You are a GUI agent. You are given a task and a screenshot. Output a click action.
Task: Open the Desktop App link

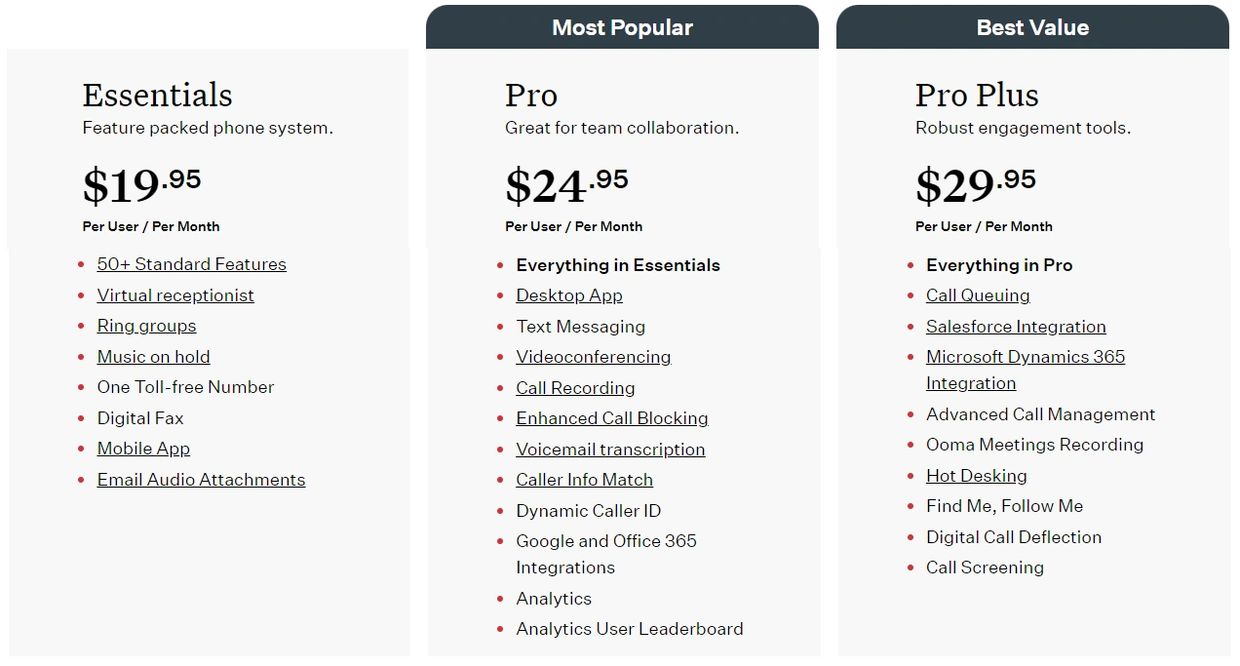569,295
